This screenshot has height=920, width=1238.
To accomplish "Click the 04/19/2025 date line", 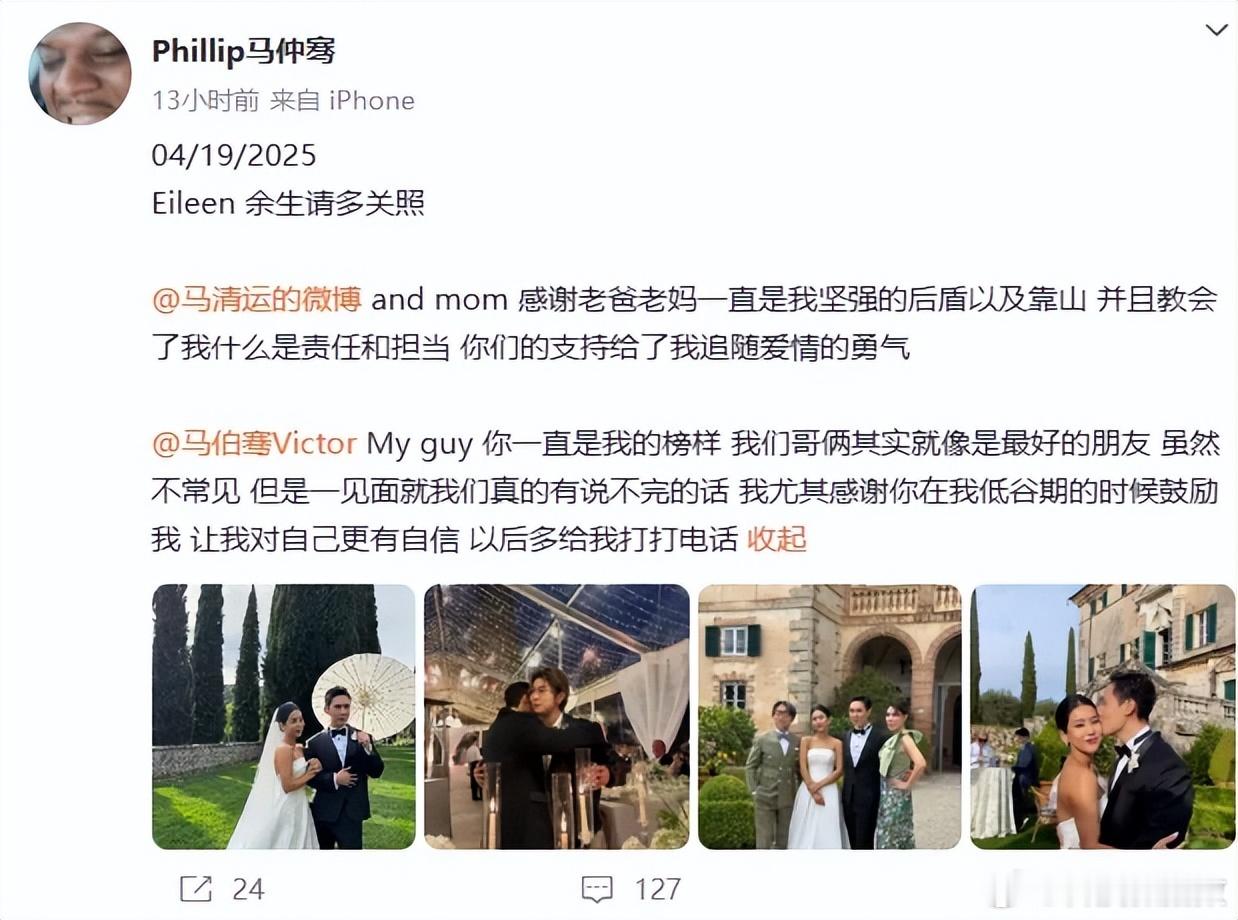I will (234, 155).
